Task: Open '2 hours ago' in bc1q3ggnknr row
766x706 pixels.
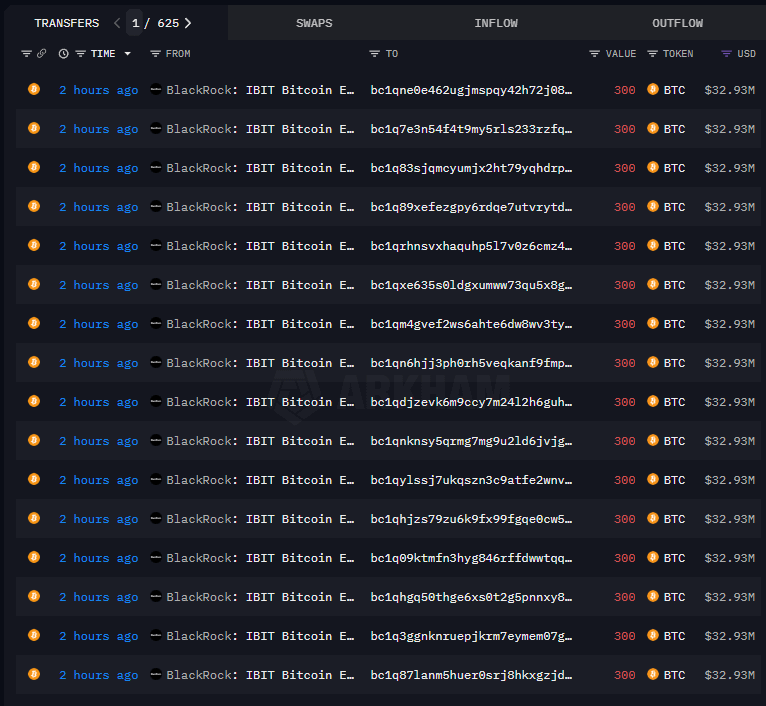Action: tap(99, 636)
